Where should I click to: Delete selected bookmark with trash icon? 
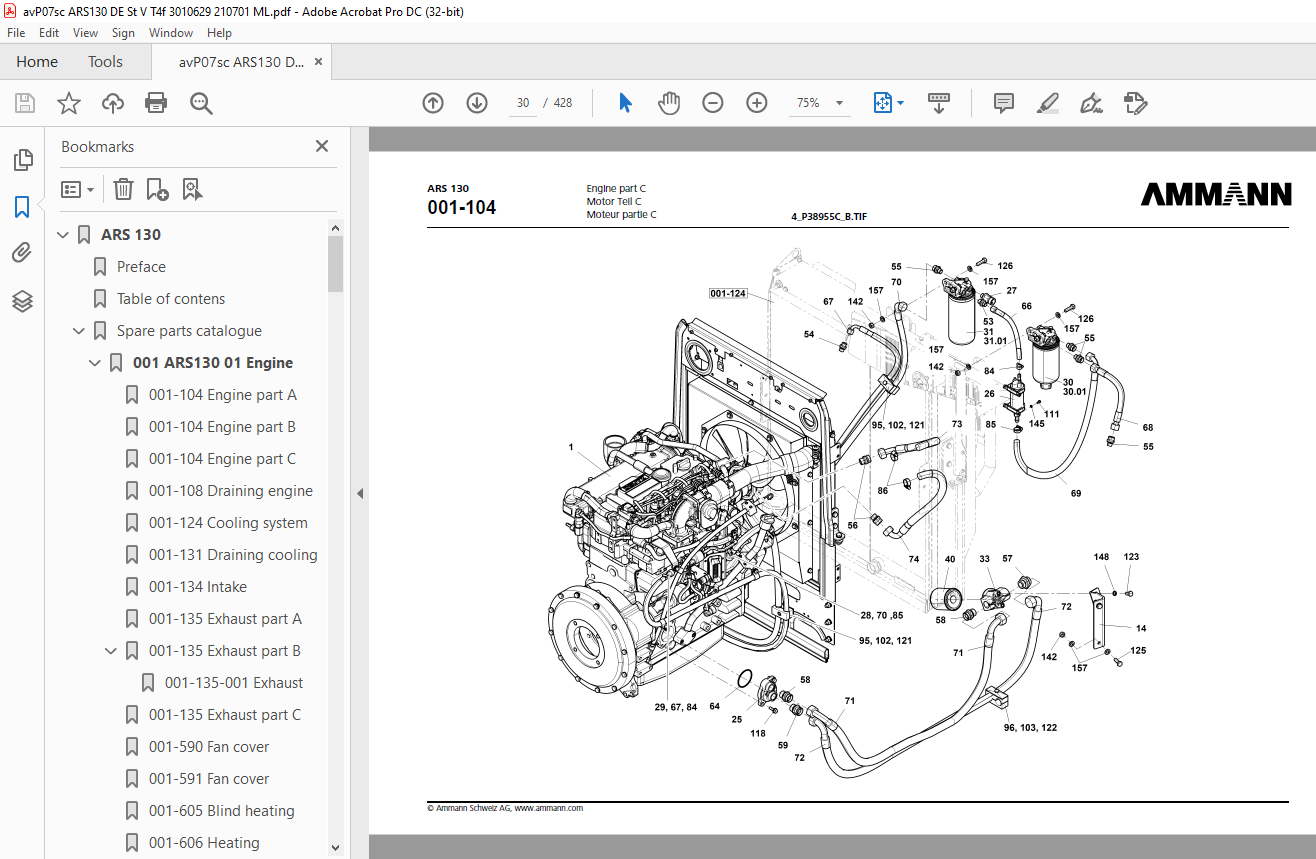[x=123, y=189]
